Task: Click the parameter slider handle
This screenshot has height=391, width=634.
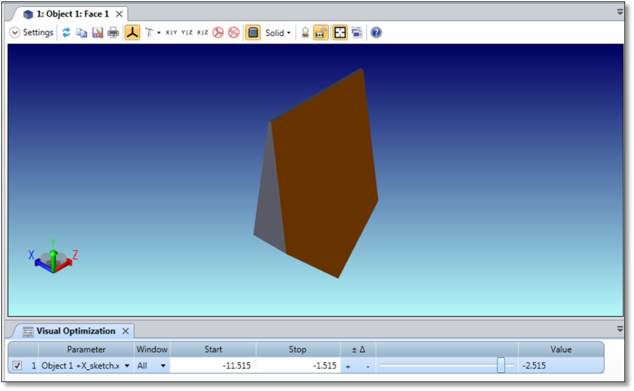Action: click(501, 365)
